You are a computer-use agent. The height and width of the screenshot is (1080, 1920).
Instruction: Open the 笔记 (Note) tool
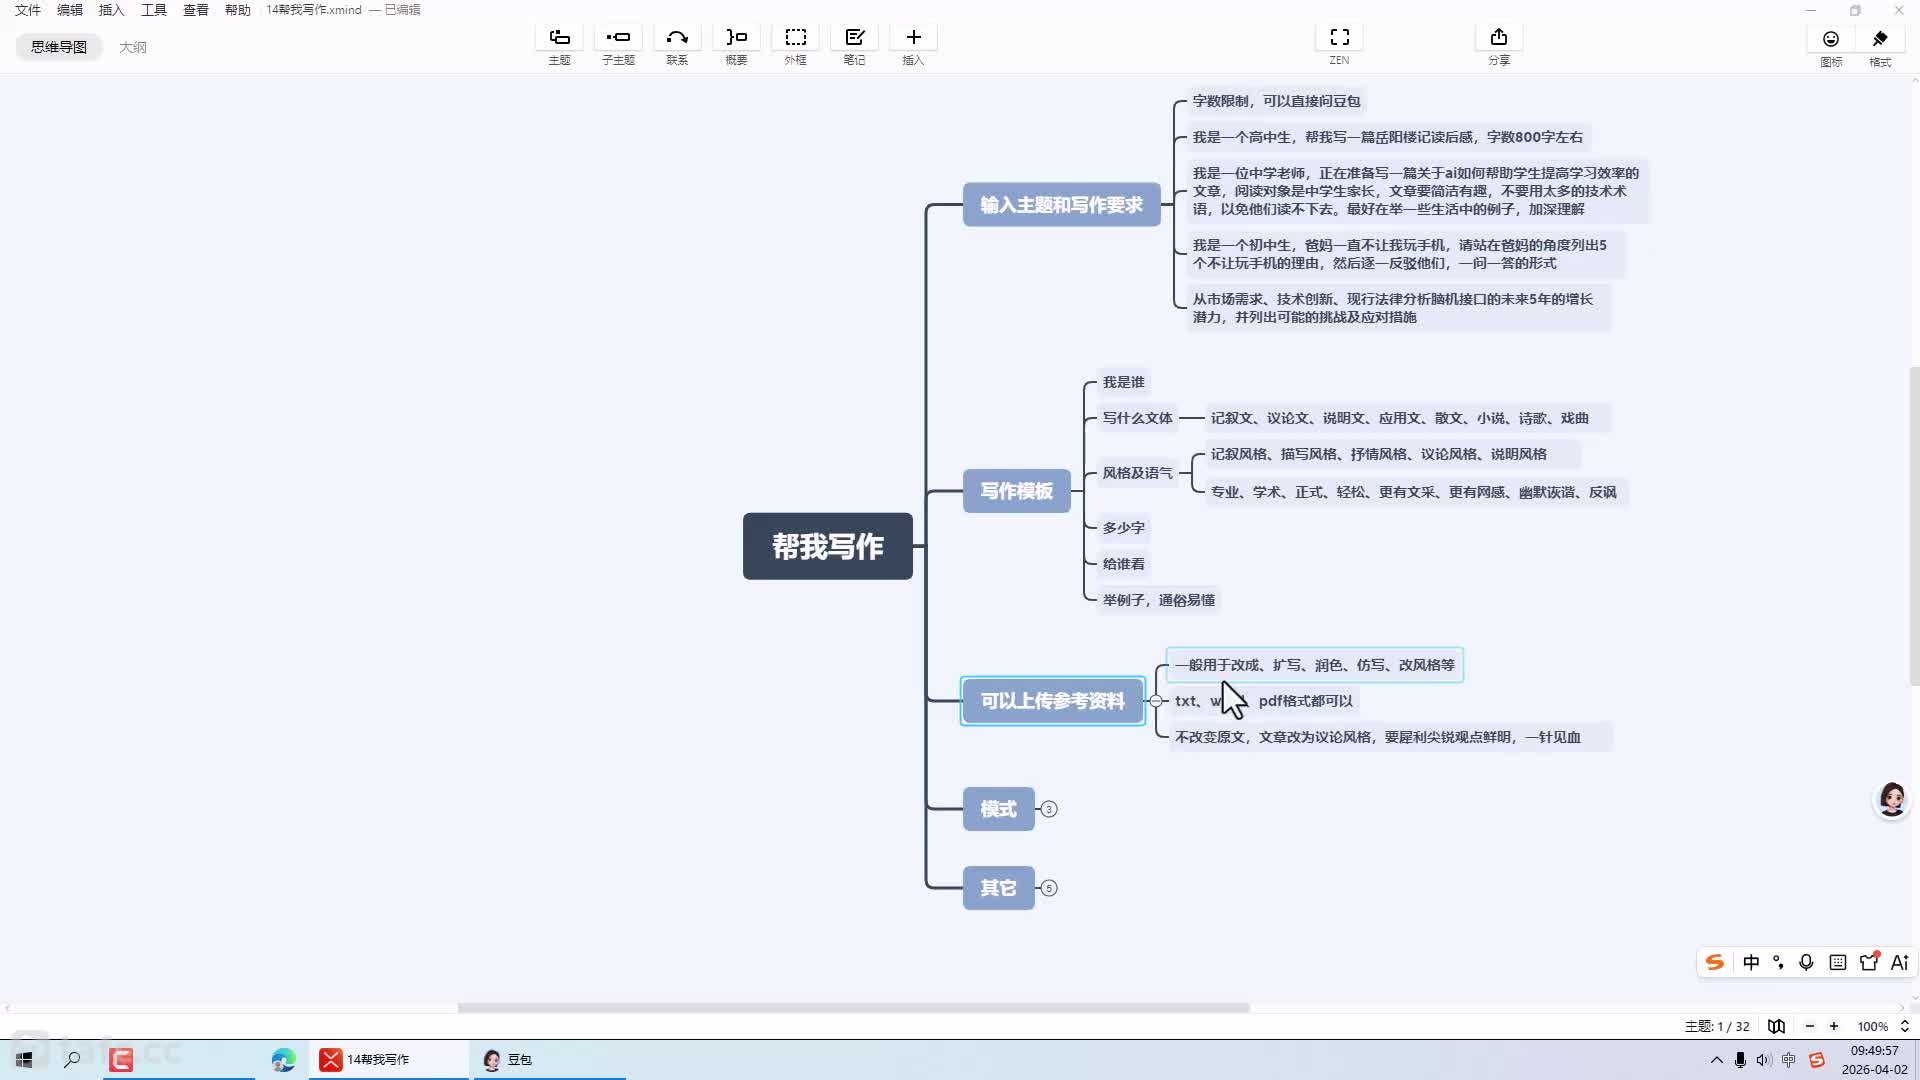click(x=854, y=38)
